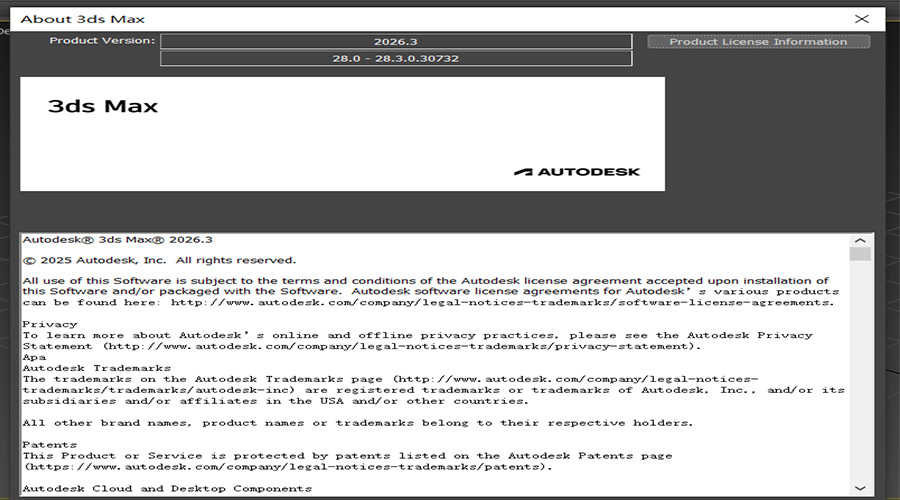
Task: Click the Product License Information button
Action: 758,42
